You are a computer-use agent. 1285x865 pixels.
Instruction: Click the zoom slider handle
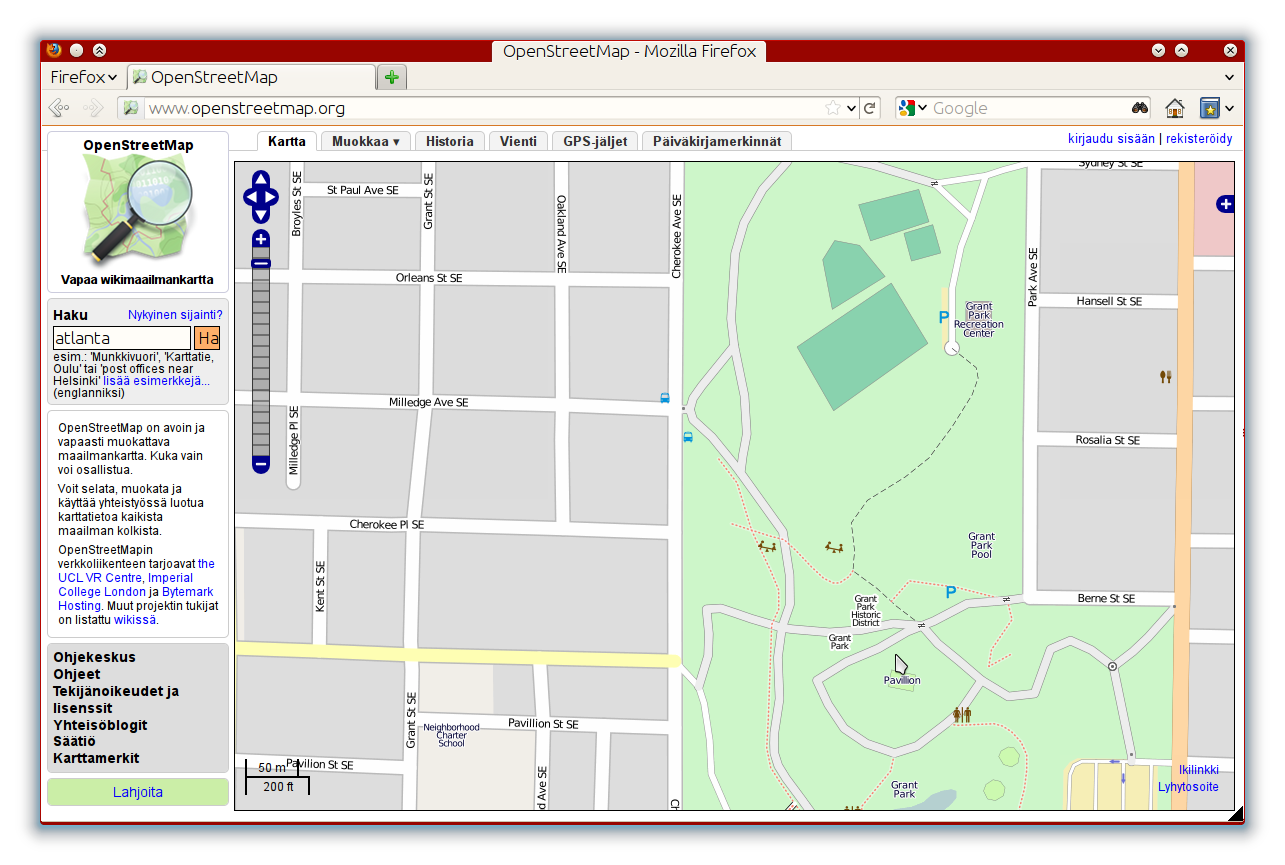click(x=261, y=263)
